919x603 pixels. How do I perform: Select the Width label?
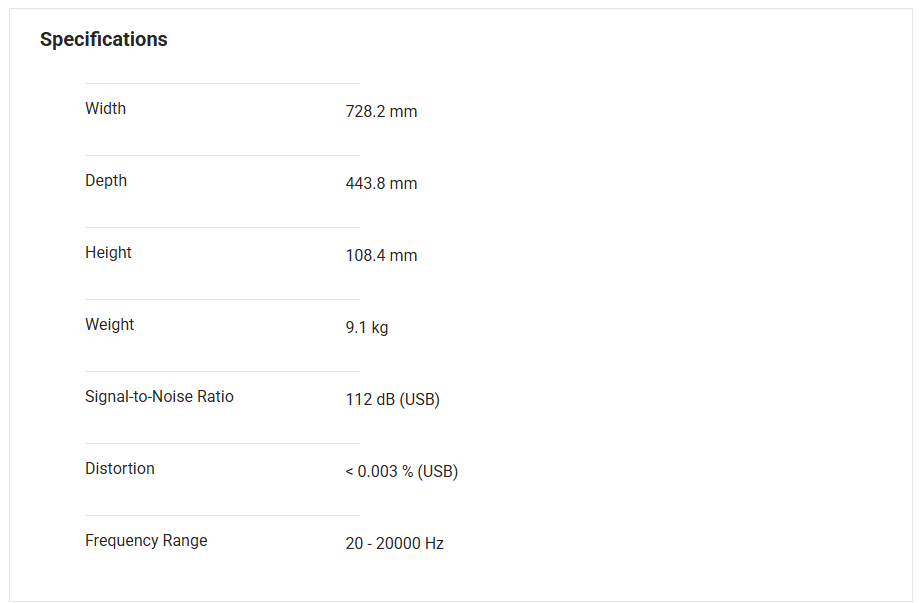click(105, 109)
